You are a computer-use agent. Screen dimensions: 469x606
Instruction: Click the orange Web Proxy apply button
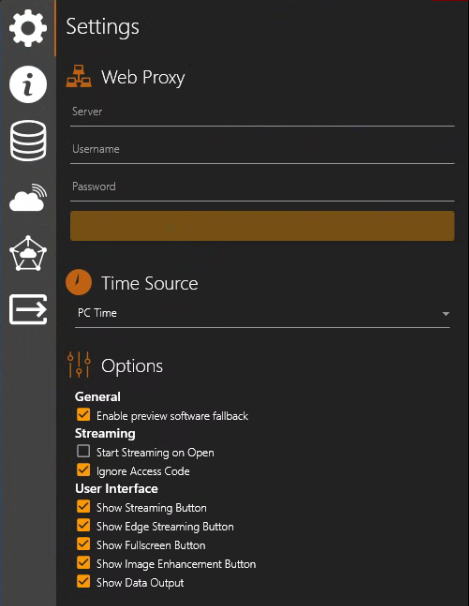click(262, 226)
